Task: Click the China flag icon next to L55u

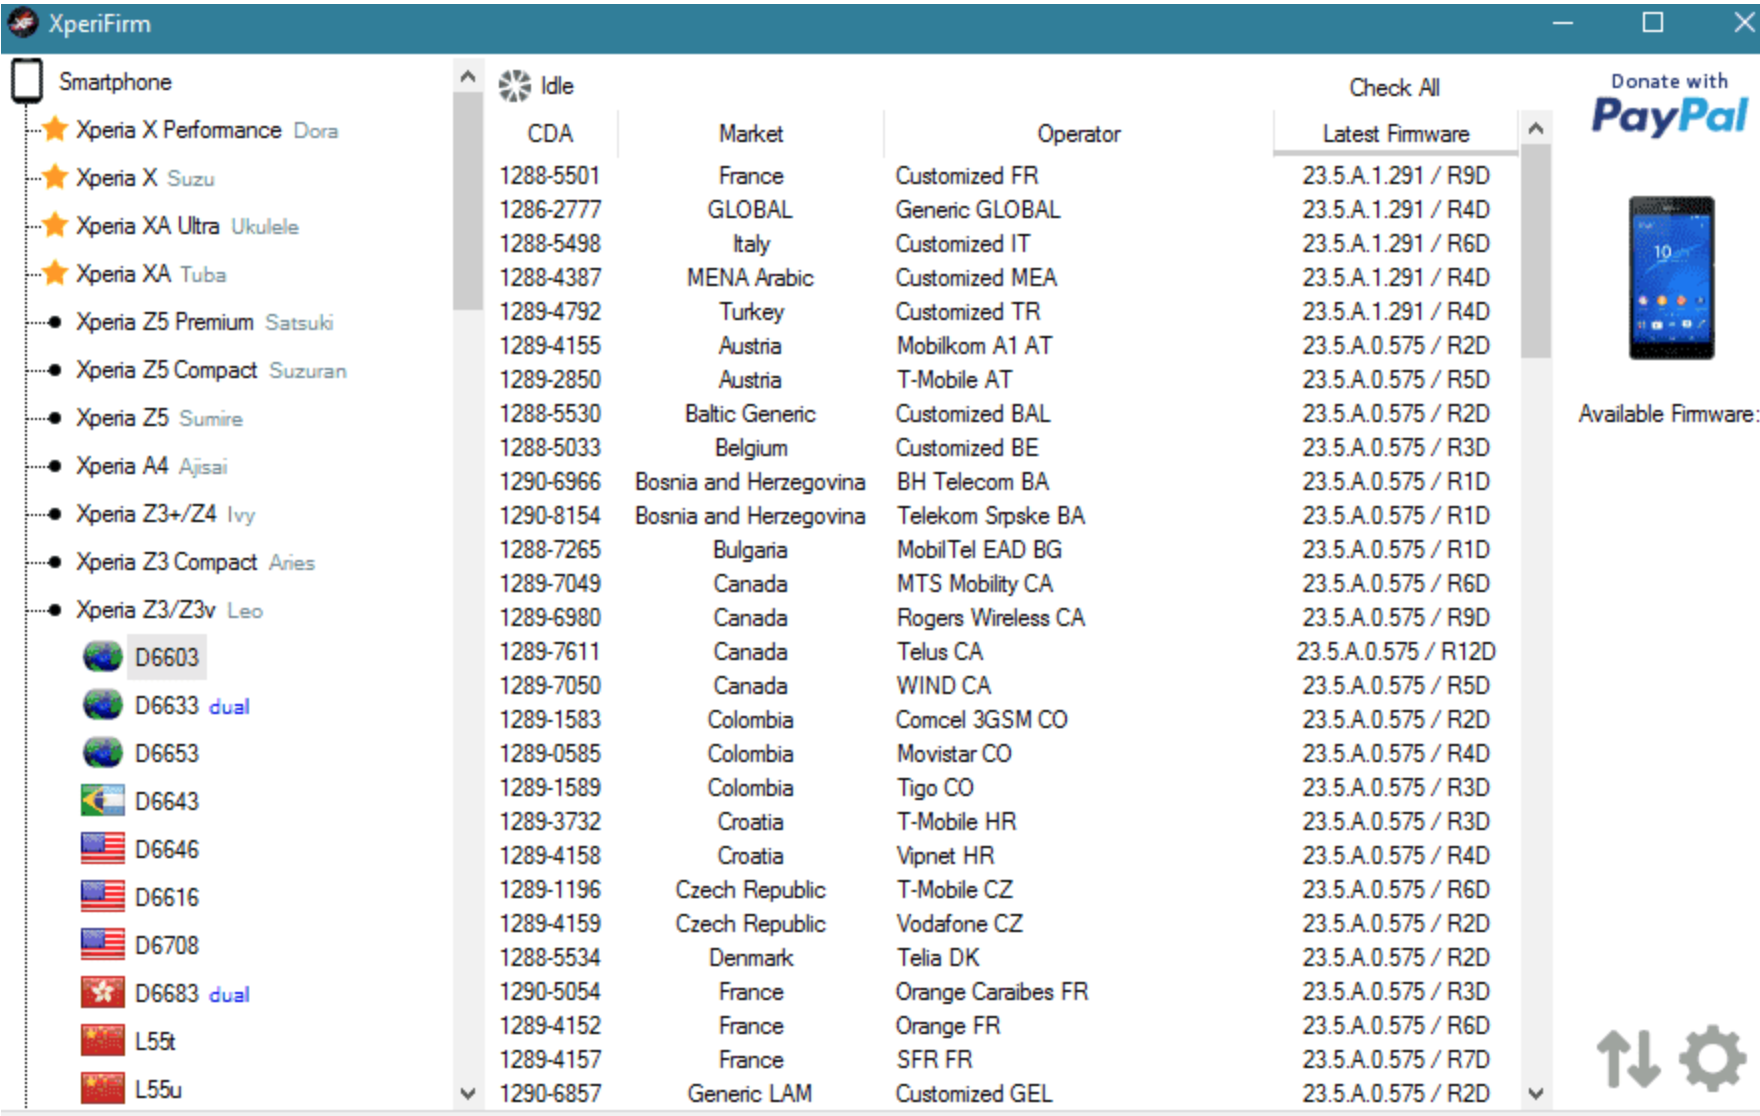Action: coord(102,1088)
